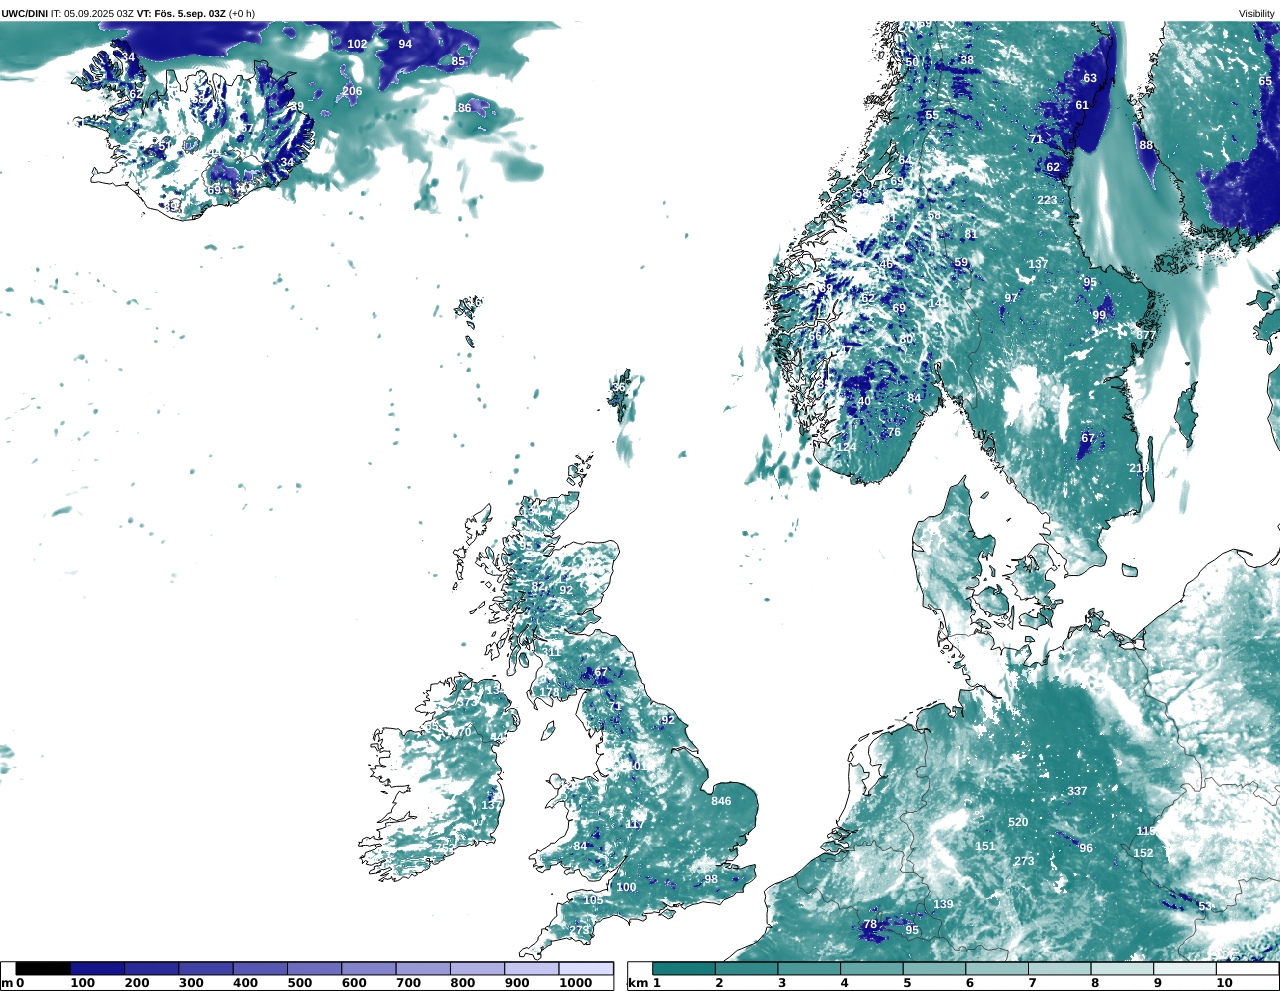Click the 900–1000 m pale lavender swatch

pyautogui.click(x=531, y=968)
